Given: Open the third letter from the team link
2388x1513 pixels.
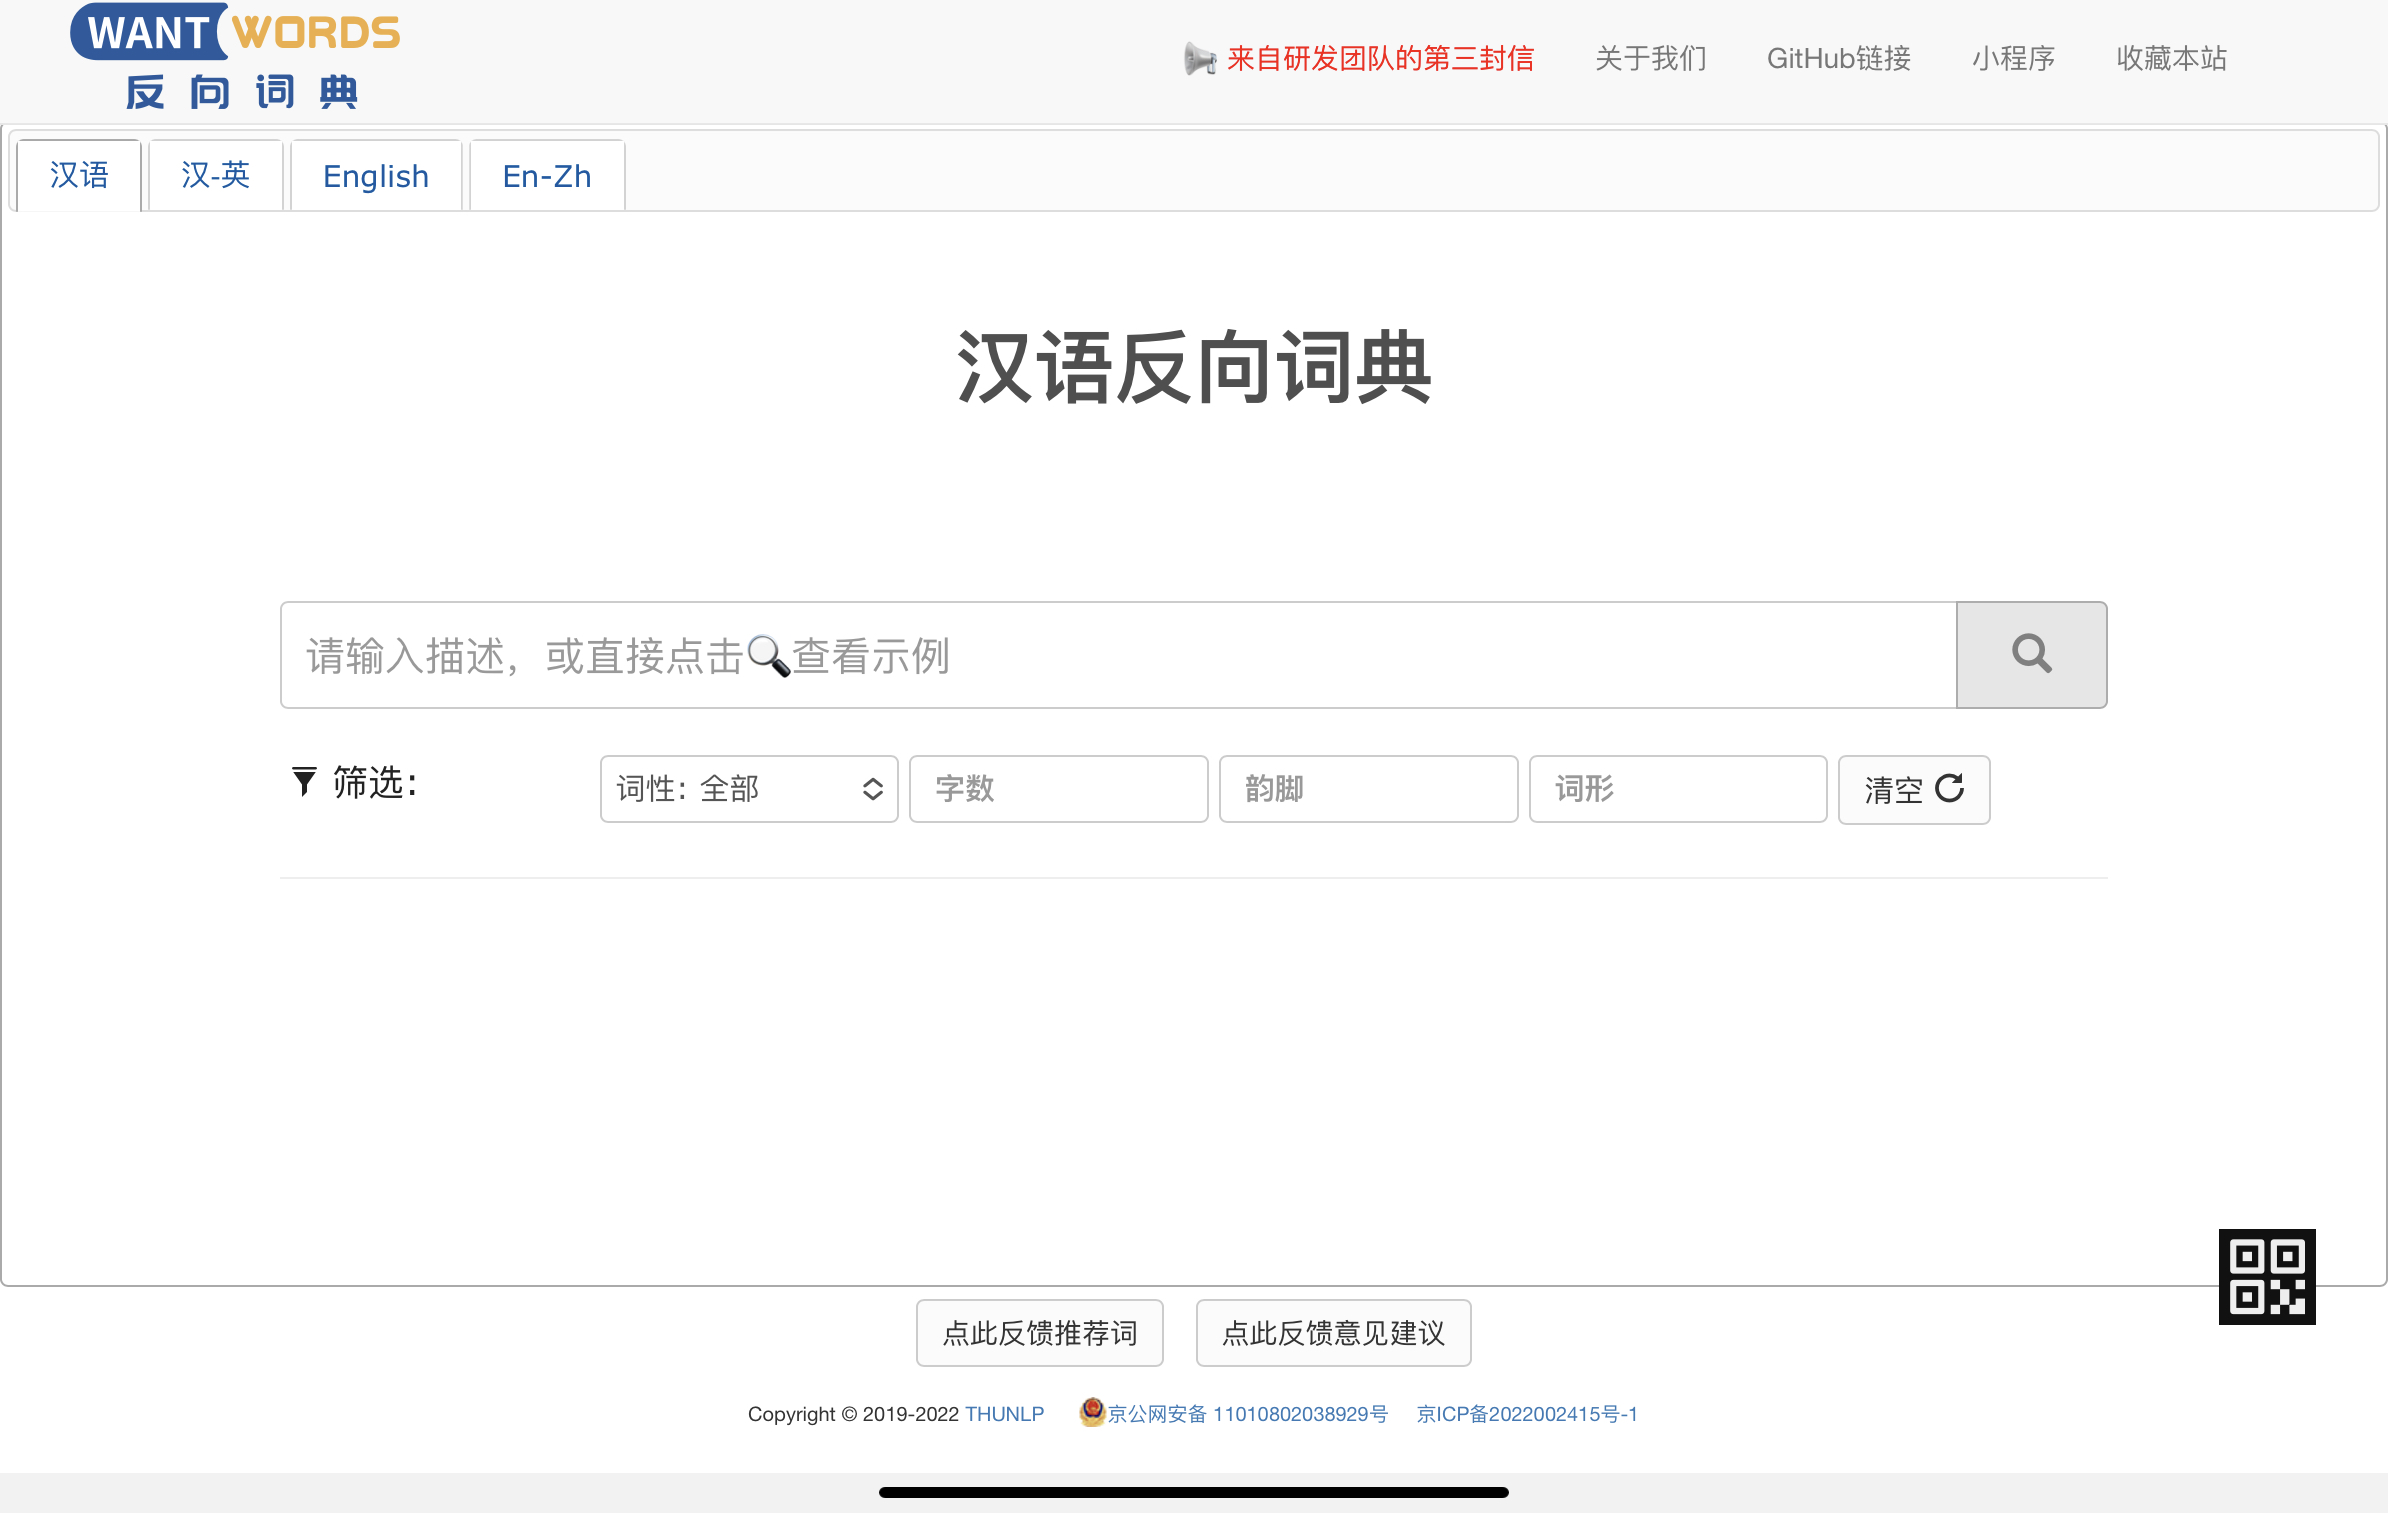Looking at the screenshot, I should tap(1380, 59).
